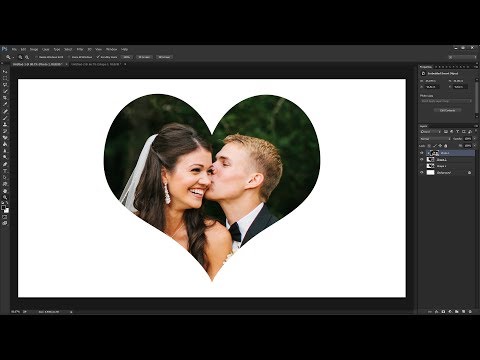The width and height of the screenshot is (480, 360).
Task: Select the History Brush tool
Action: click(x=5, y=131)
